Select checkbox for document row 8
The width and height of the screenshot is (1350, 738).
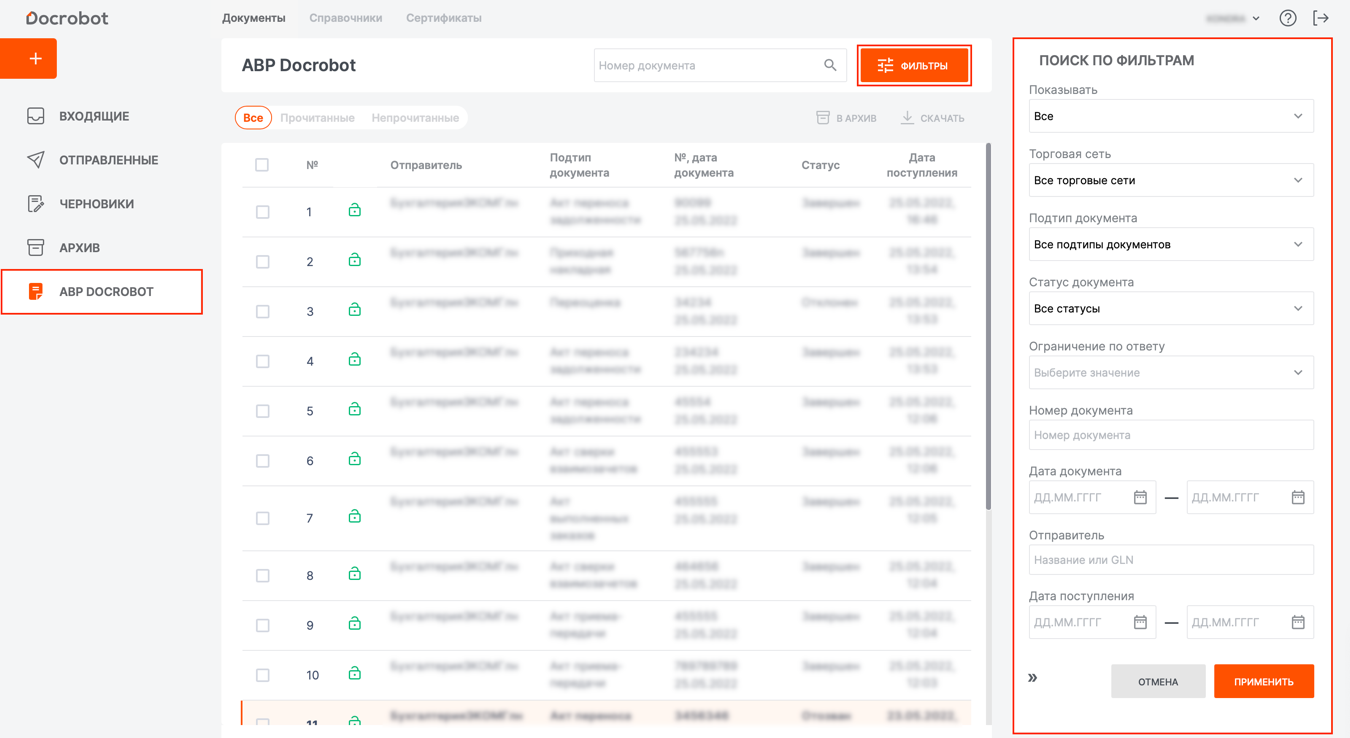coord(263,576)
